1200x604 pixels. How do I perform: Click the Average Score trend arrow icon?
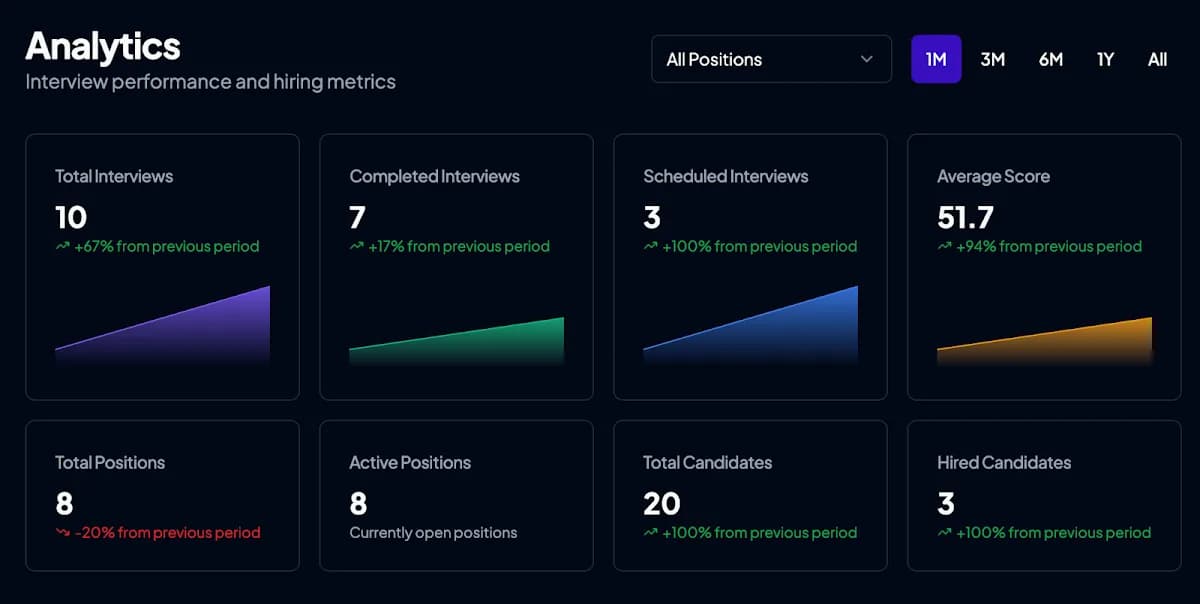pos(944,246)
